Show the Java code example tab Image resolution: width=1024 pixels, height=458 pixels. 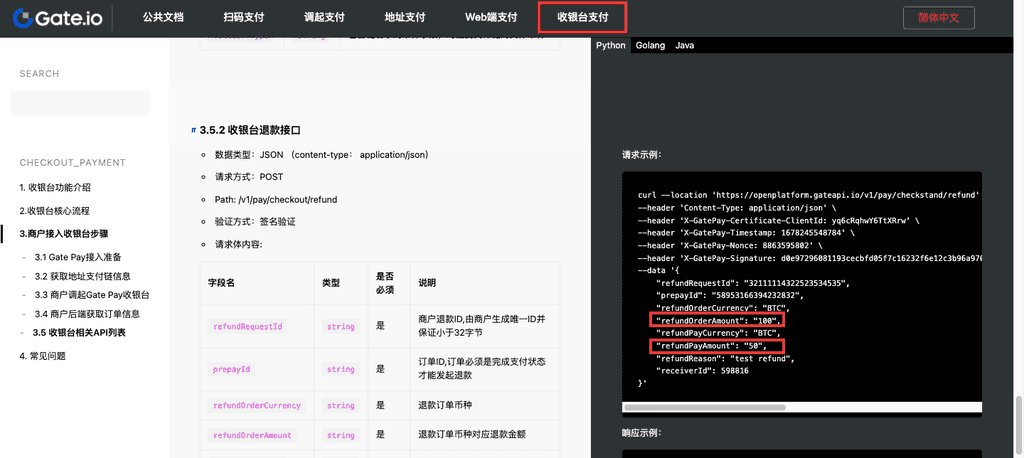[684, 45]
